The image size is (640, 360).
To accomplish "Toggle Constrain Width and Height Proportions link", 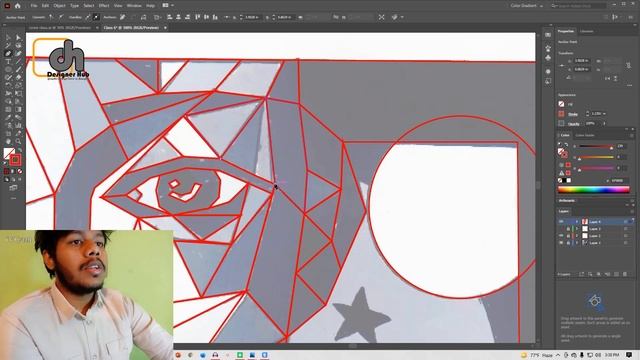I will click(x=628, y=65).
